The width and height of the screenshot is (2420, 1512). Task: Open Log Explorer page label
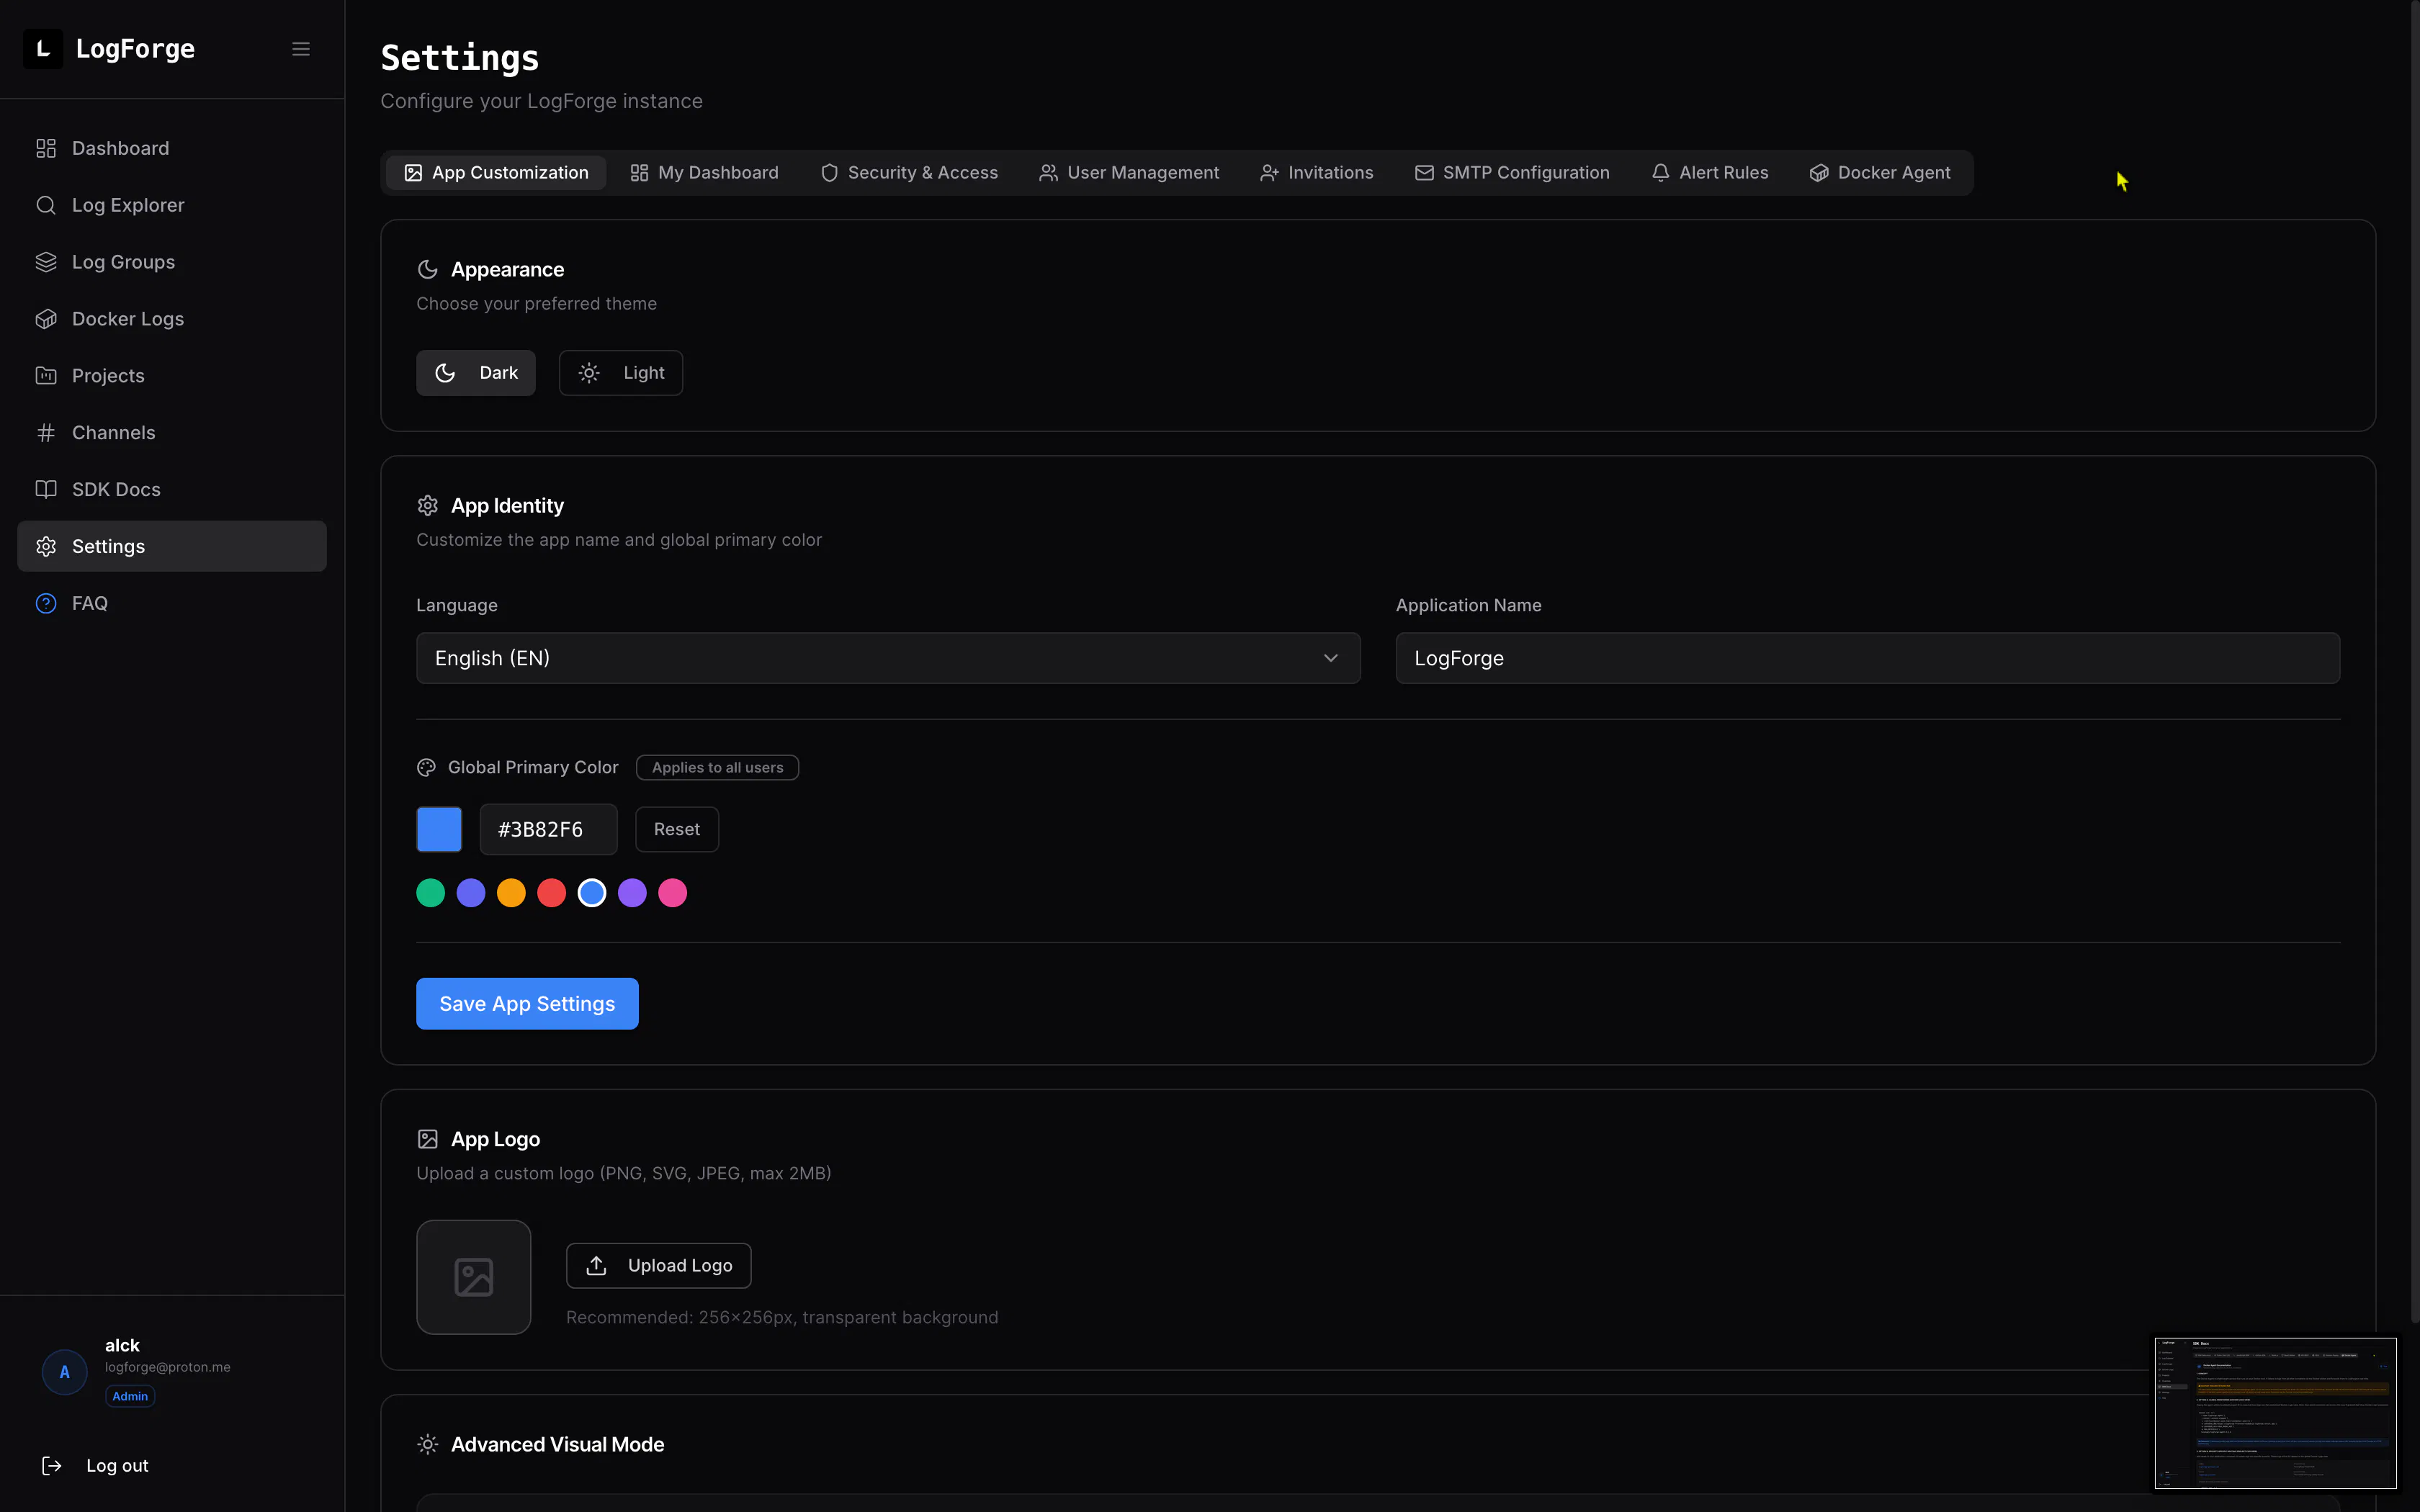coord(128,205)
